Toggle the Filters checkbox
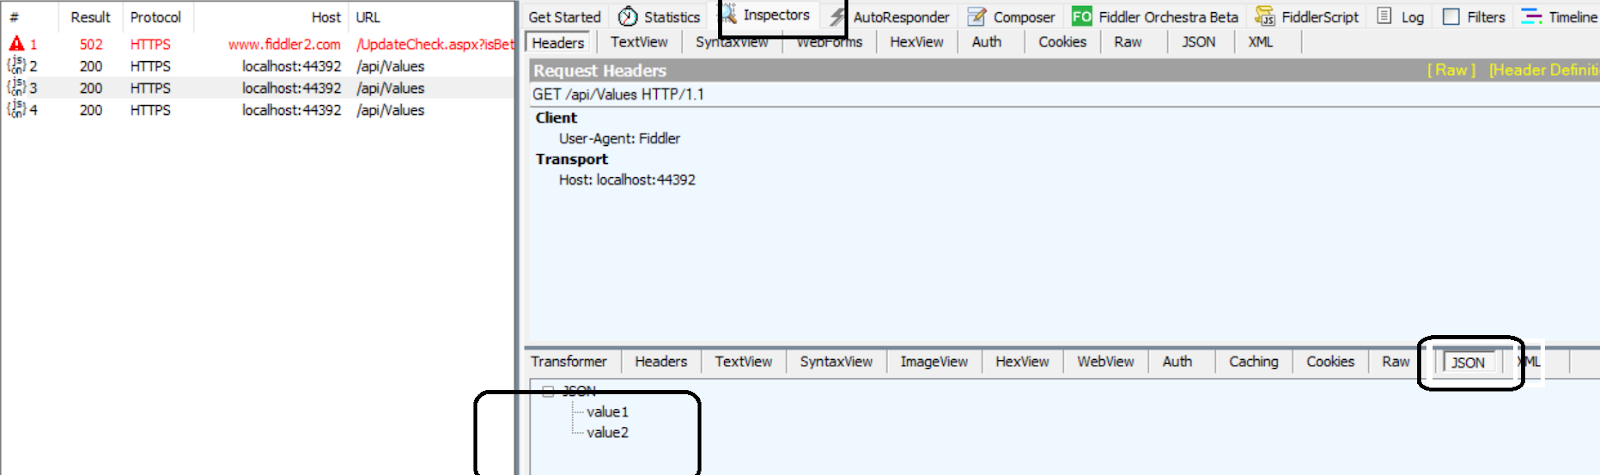1600x475 pixels. tap(1451, 17)
